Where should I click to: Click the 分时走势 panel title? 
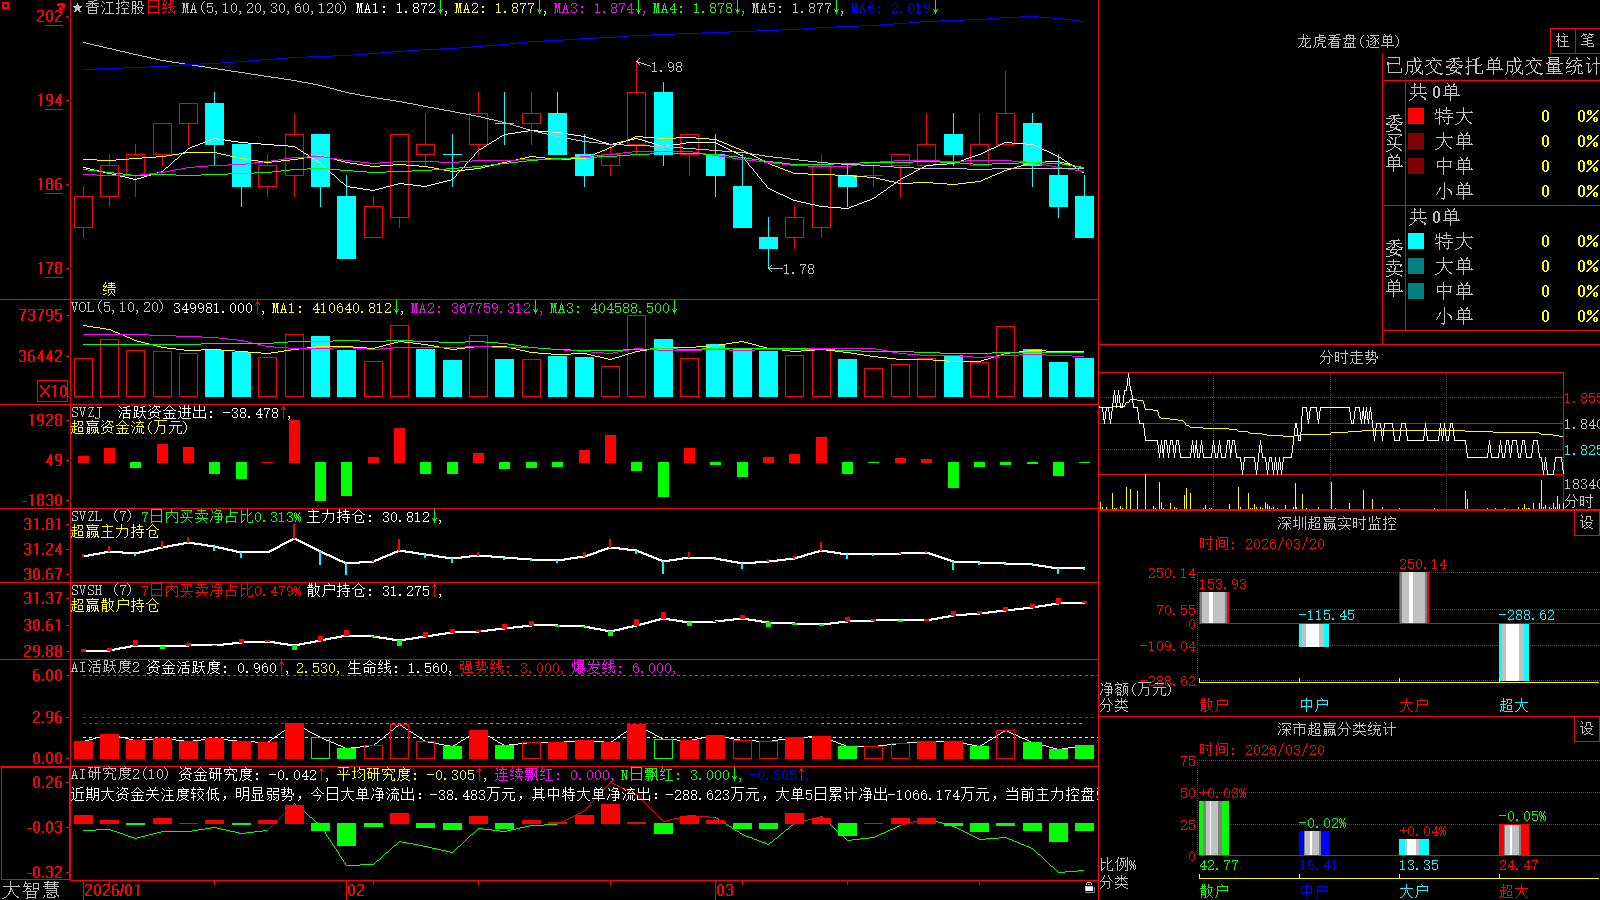[x=1348, y=357]
